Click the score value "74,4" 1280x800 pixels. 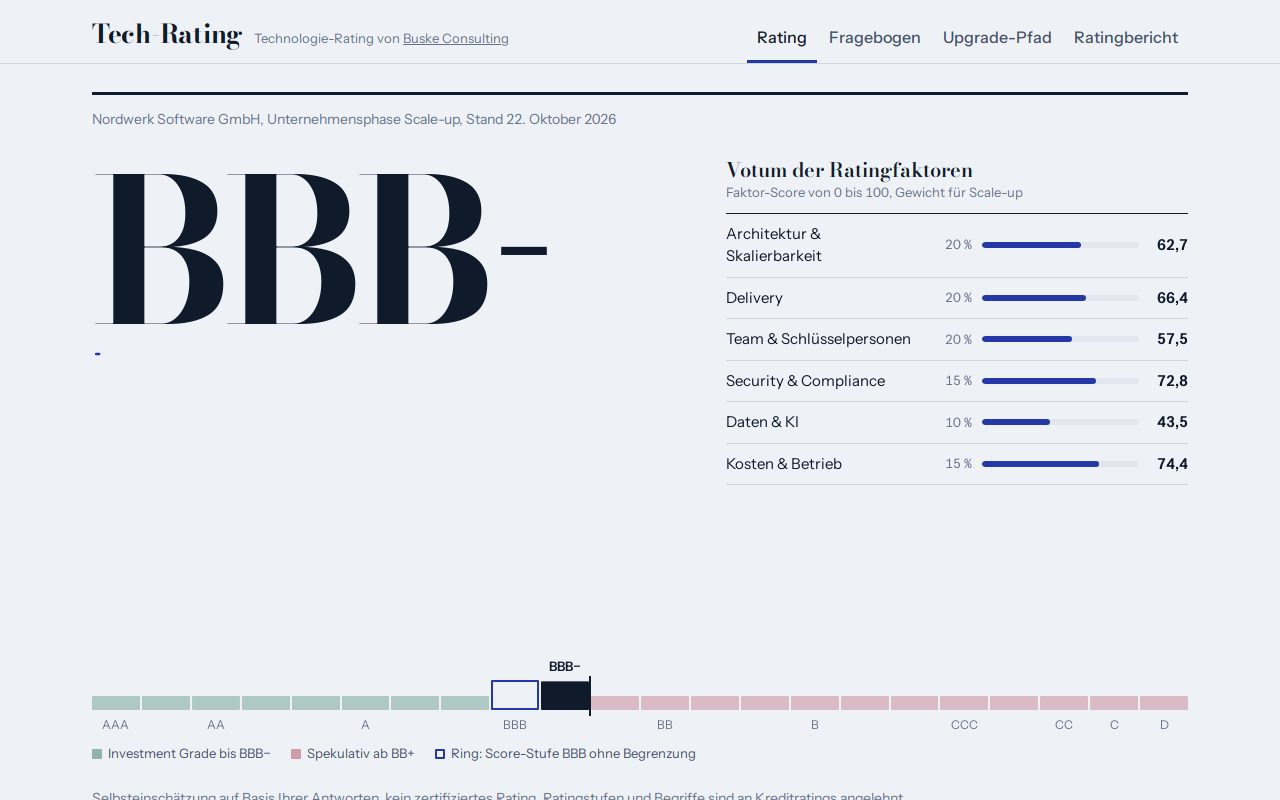[1172, 464]
